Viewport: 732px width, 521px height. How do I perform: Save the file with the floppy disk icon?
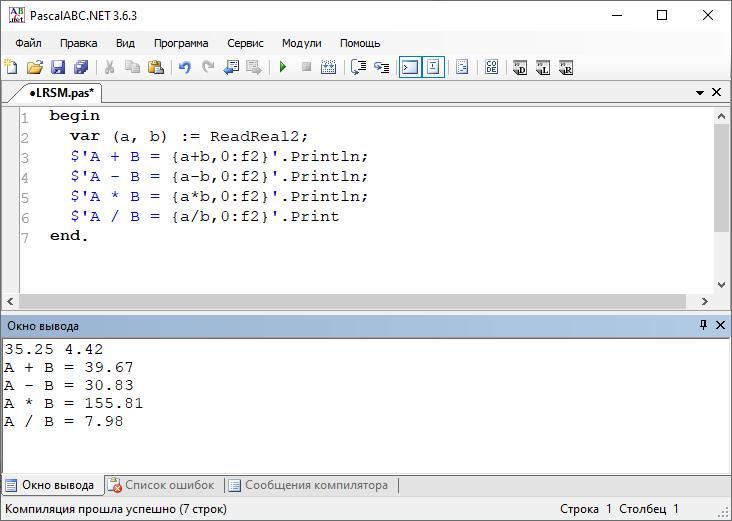(x=58, y=68)
